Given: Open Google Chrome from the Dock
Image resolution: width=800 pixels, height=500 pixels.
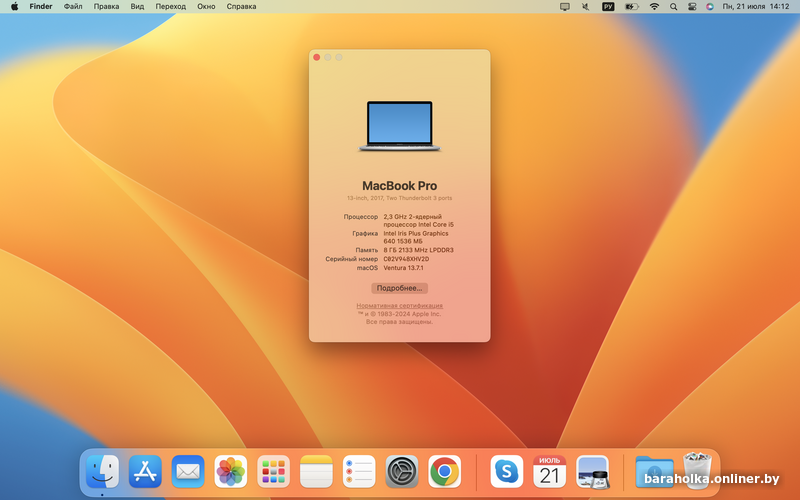Looking at the screenshot, I should coord(444,471).
